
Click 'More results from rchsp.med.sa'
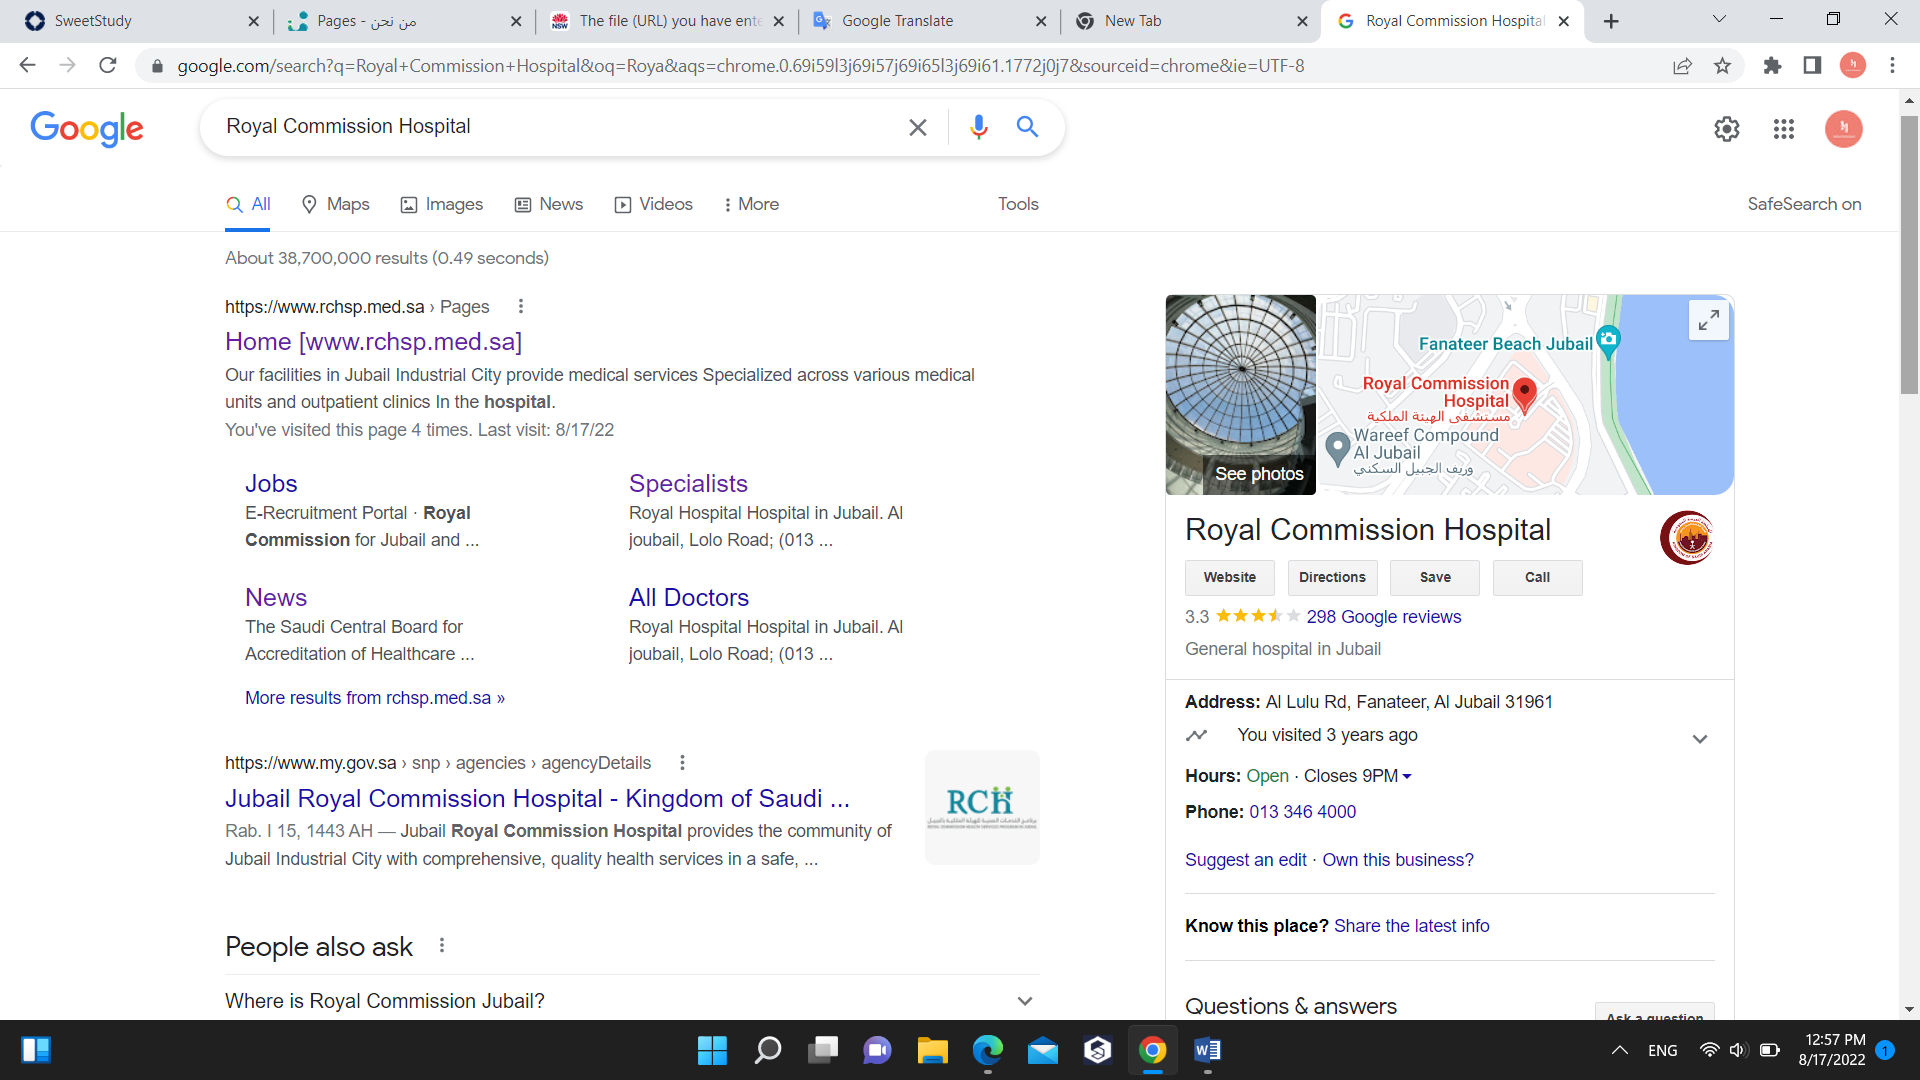pyautogui.click(x=375, y=698)
